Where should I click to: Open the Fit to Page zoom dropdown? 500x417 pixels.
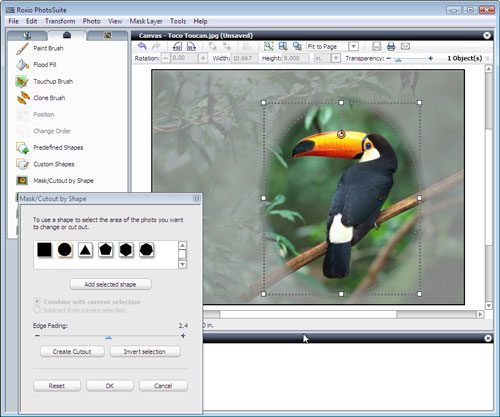tap(354, 46)
